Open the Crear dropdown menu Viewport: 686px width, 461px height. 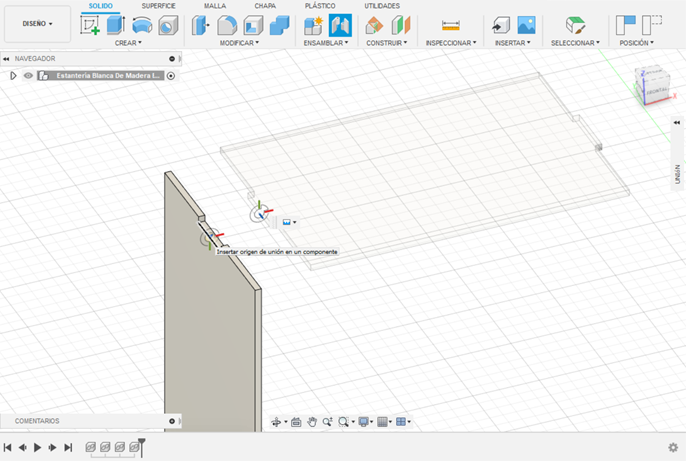click(x=128, y=43)
